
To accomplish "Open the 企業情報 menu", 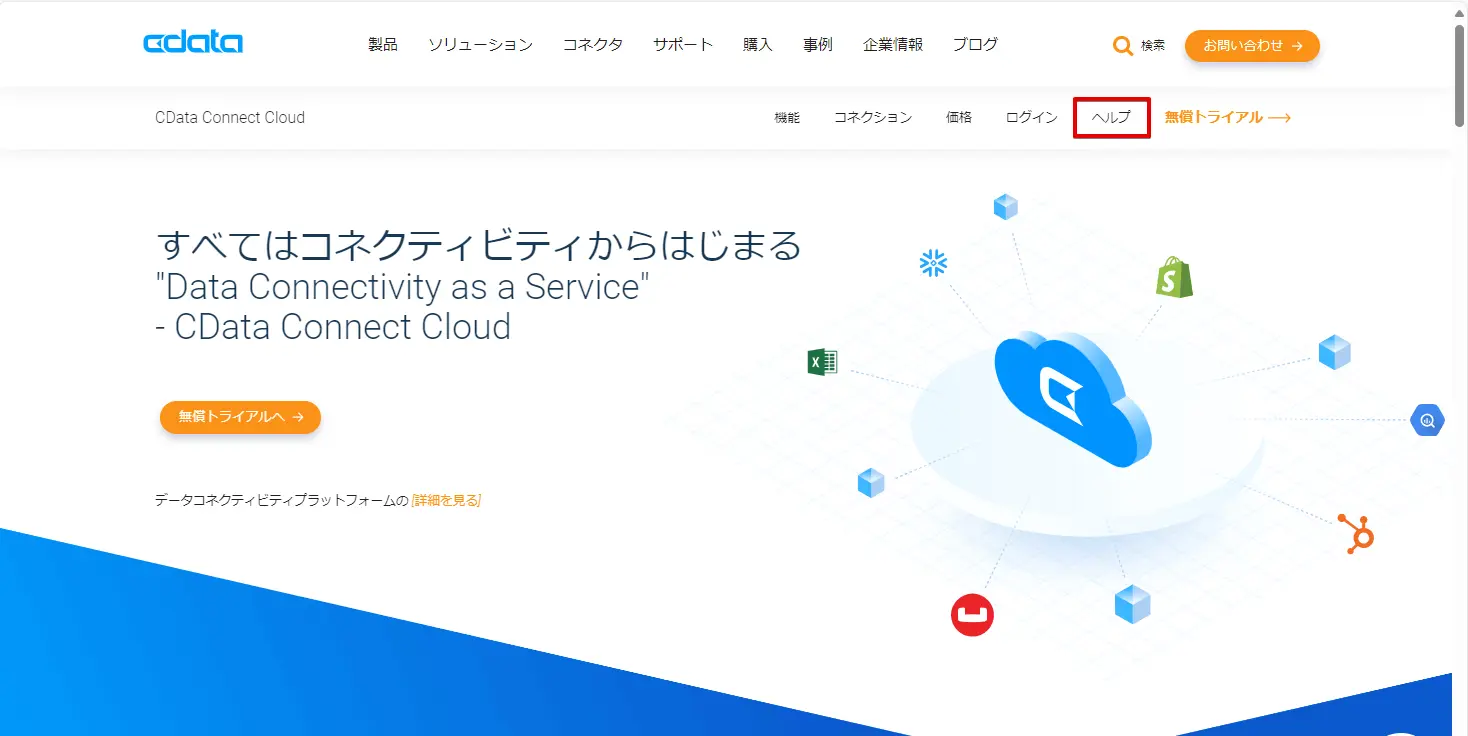I will [893, 45].
